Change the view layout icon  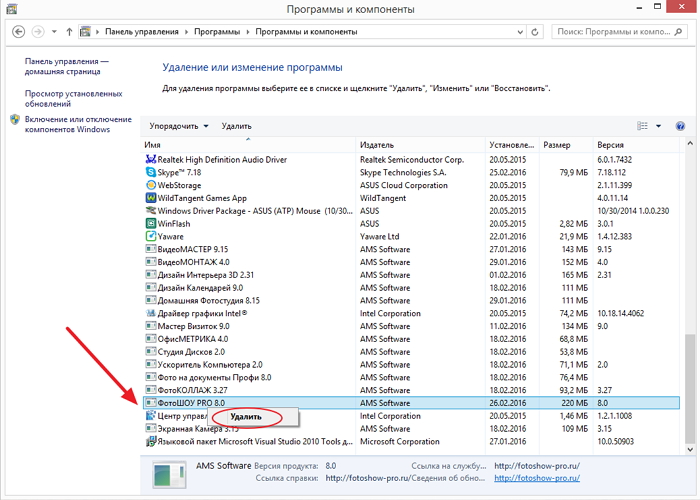click(642, 126)
